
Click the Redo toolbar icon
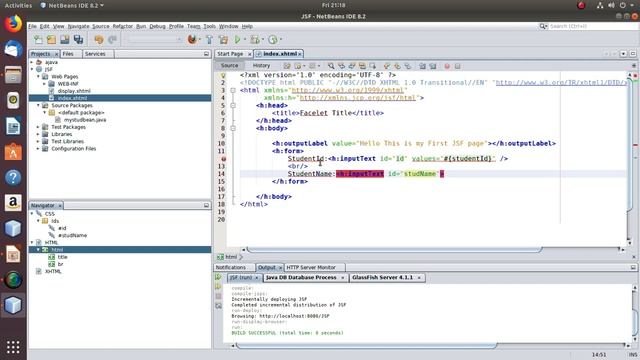(112, 40)
